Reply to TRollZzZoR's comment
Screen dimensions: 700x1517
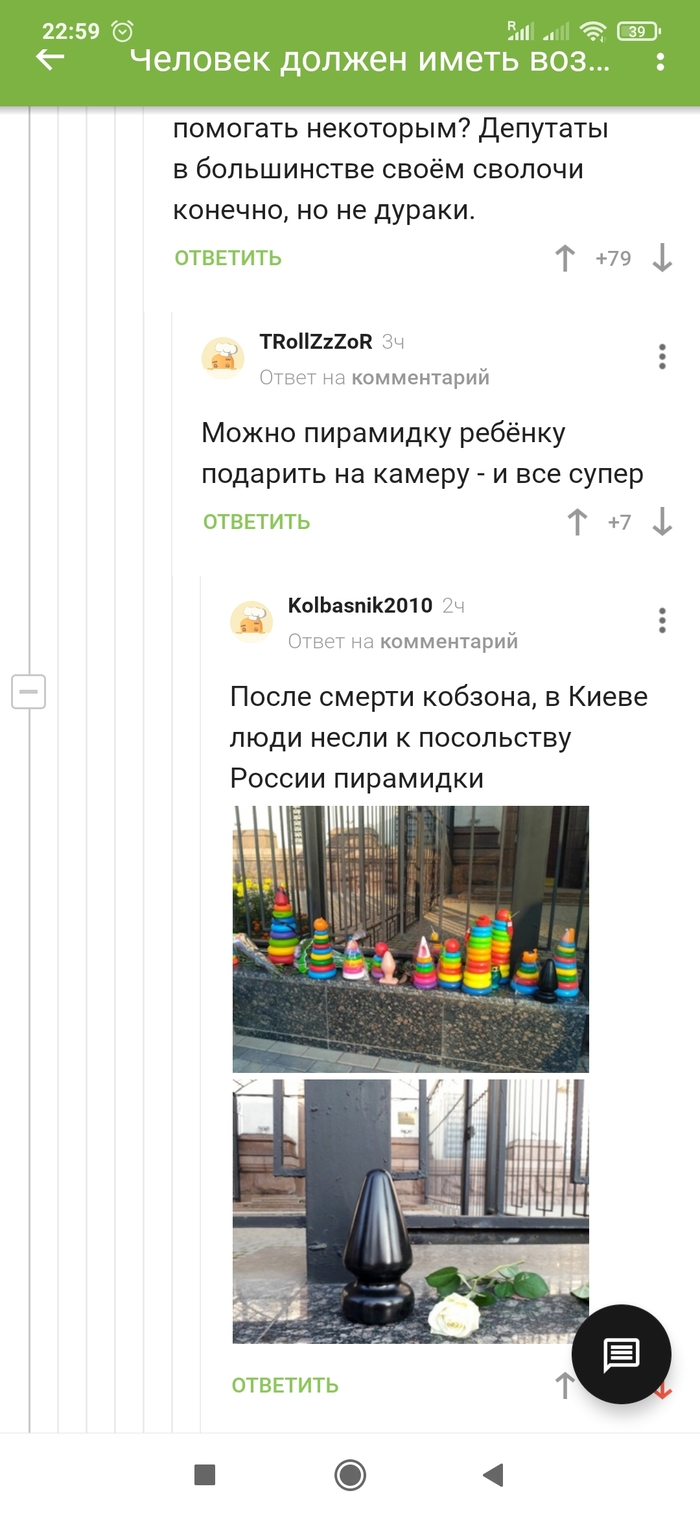coord(256,522)
